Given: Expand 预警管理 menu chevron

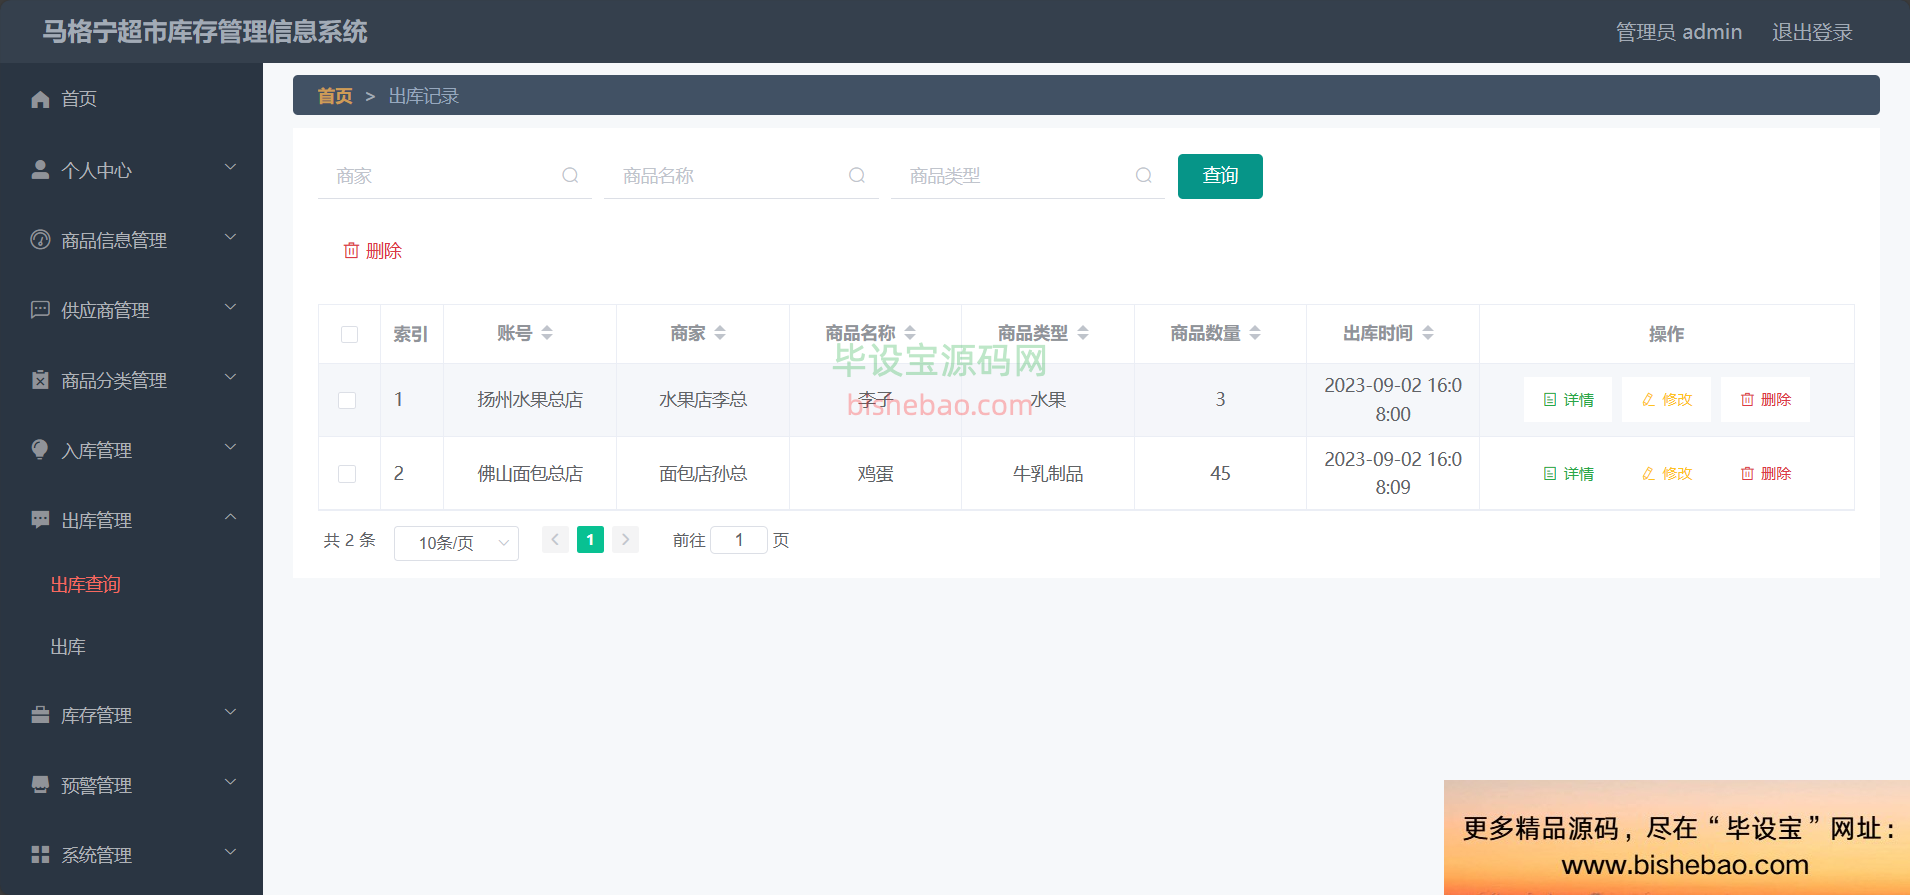Looking at the screenshot, I should coord(230,782).
